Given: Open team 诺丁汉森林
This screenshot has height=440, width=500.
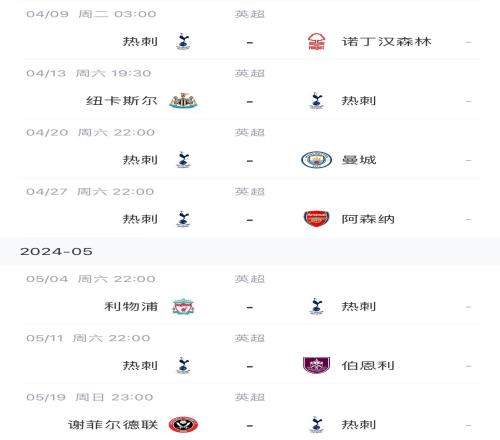Looking at the screenshot, I should pos(386,42).
